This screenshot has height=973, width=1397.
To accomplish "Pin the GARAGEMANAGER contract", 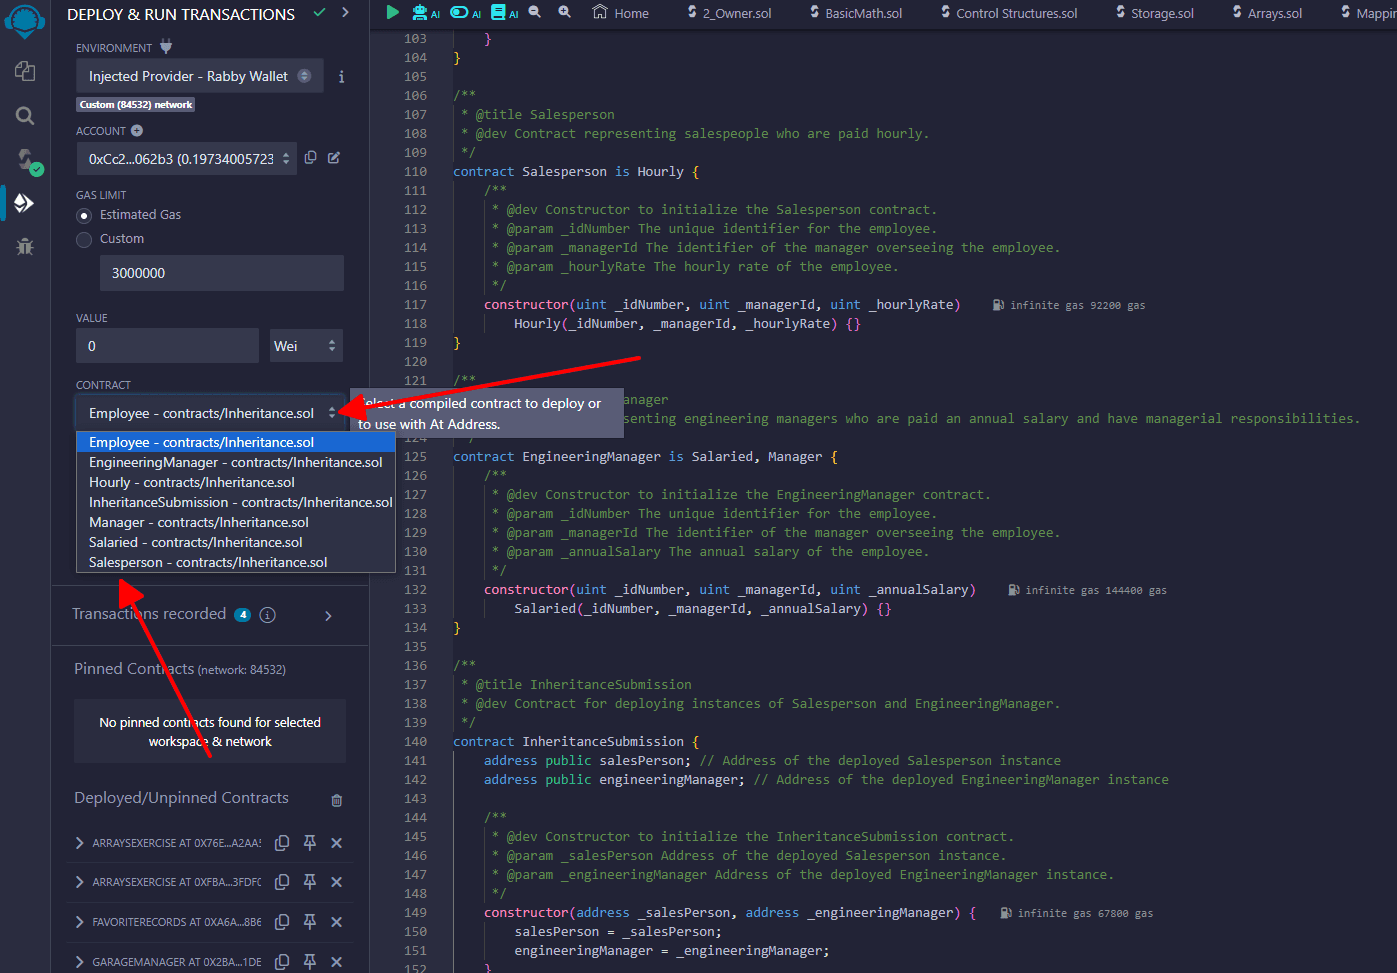I will [x=310, y=962].
